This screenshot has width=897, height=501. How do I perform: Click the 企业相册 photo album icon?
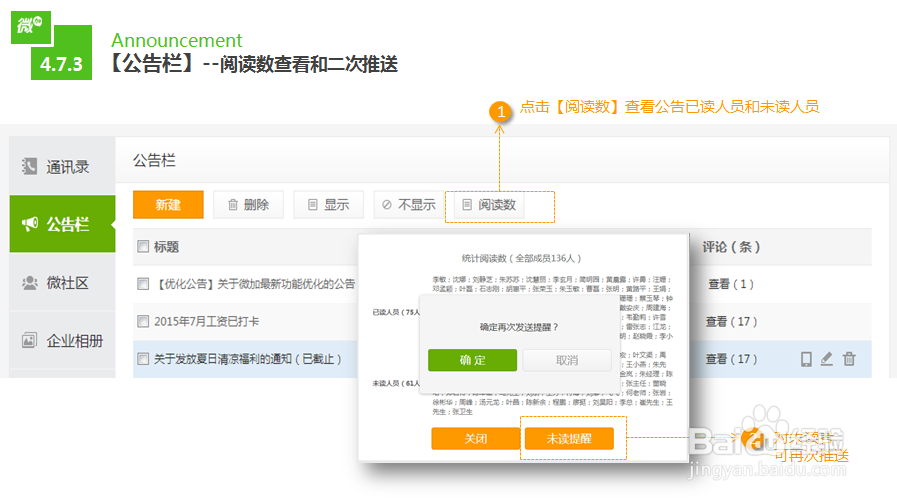pyautogui.click(x=29, y=341)
